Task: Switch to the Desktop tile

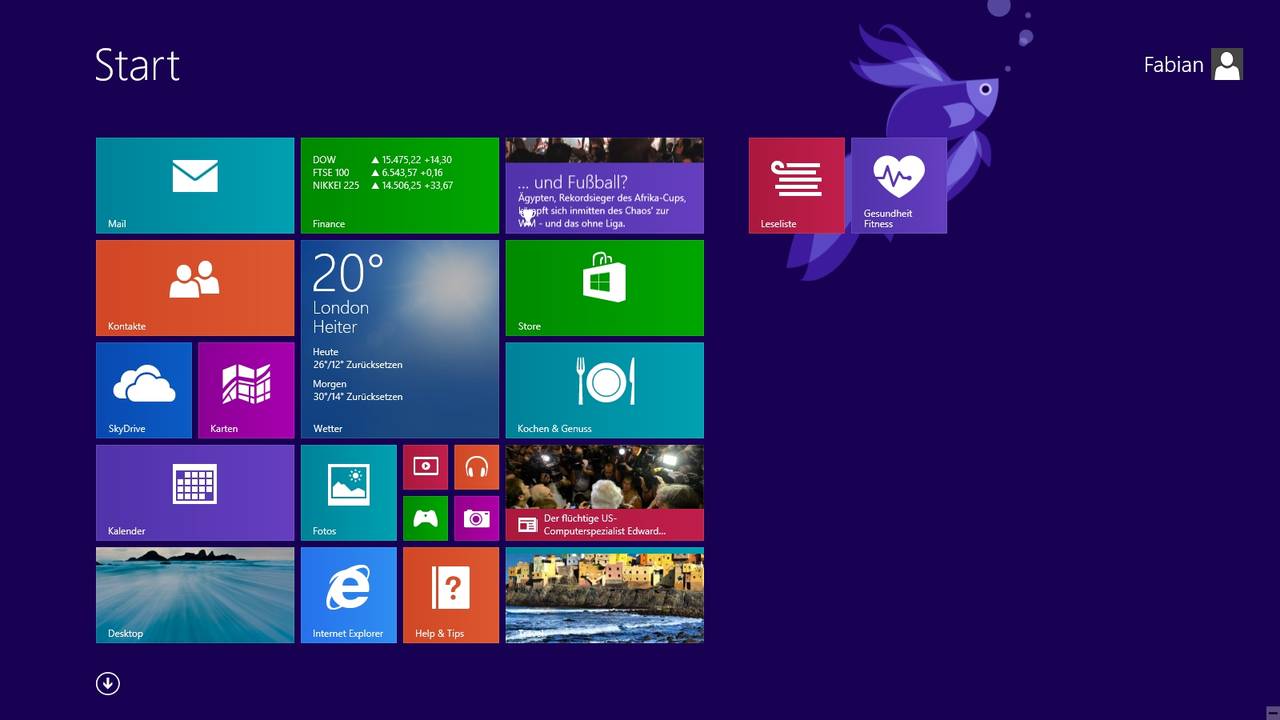Action: tap(195, 595)
